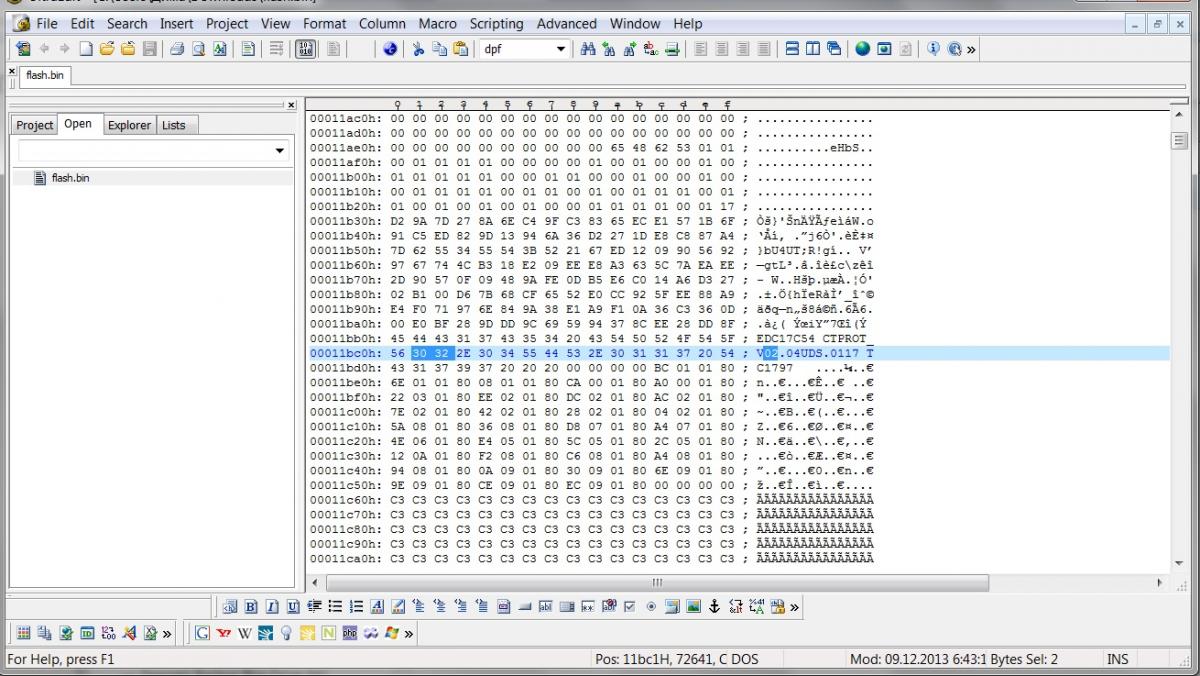Viewport: 1200px width, 676px height.
Task: Open the Advanced menu
Action: (x=566, y=23)
